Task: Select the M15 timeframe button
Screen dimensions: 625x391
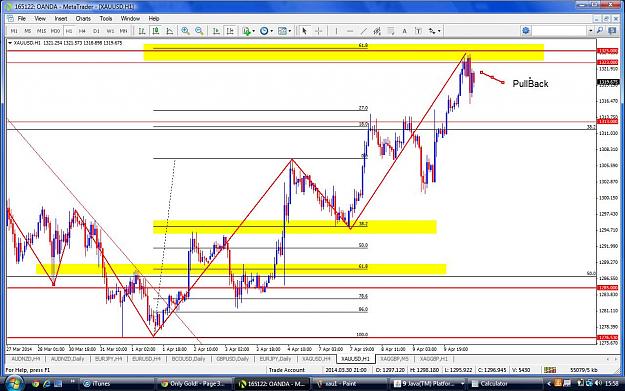Action: click(41, 31)
